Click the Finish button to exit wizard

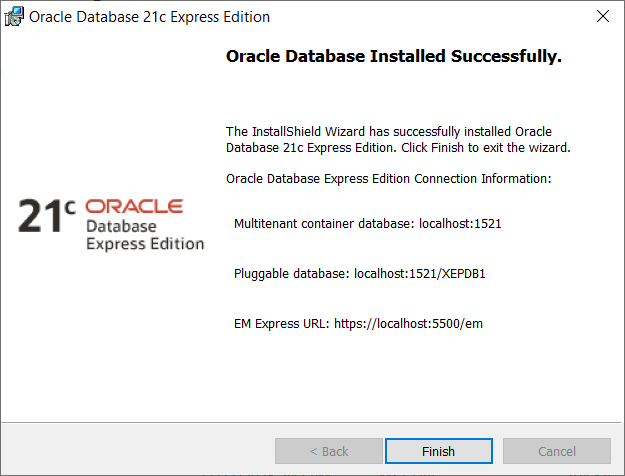(x=438, y=451)
